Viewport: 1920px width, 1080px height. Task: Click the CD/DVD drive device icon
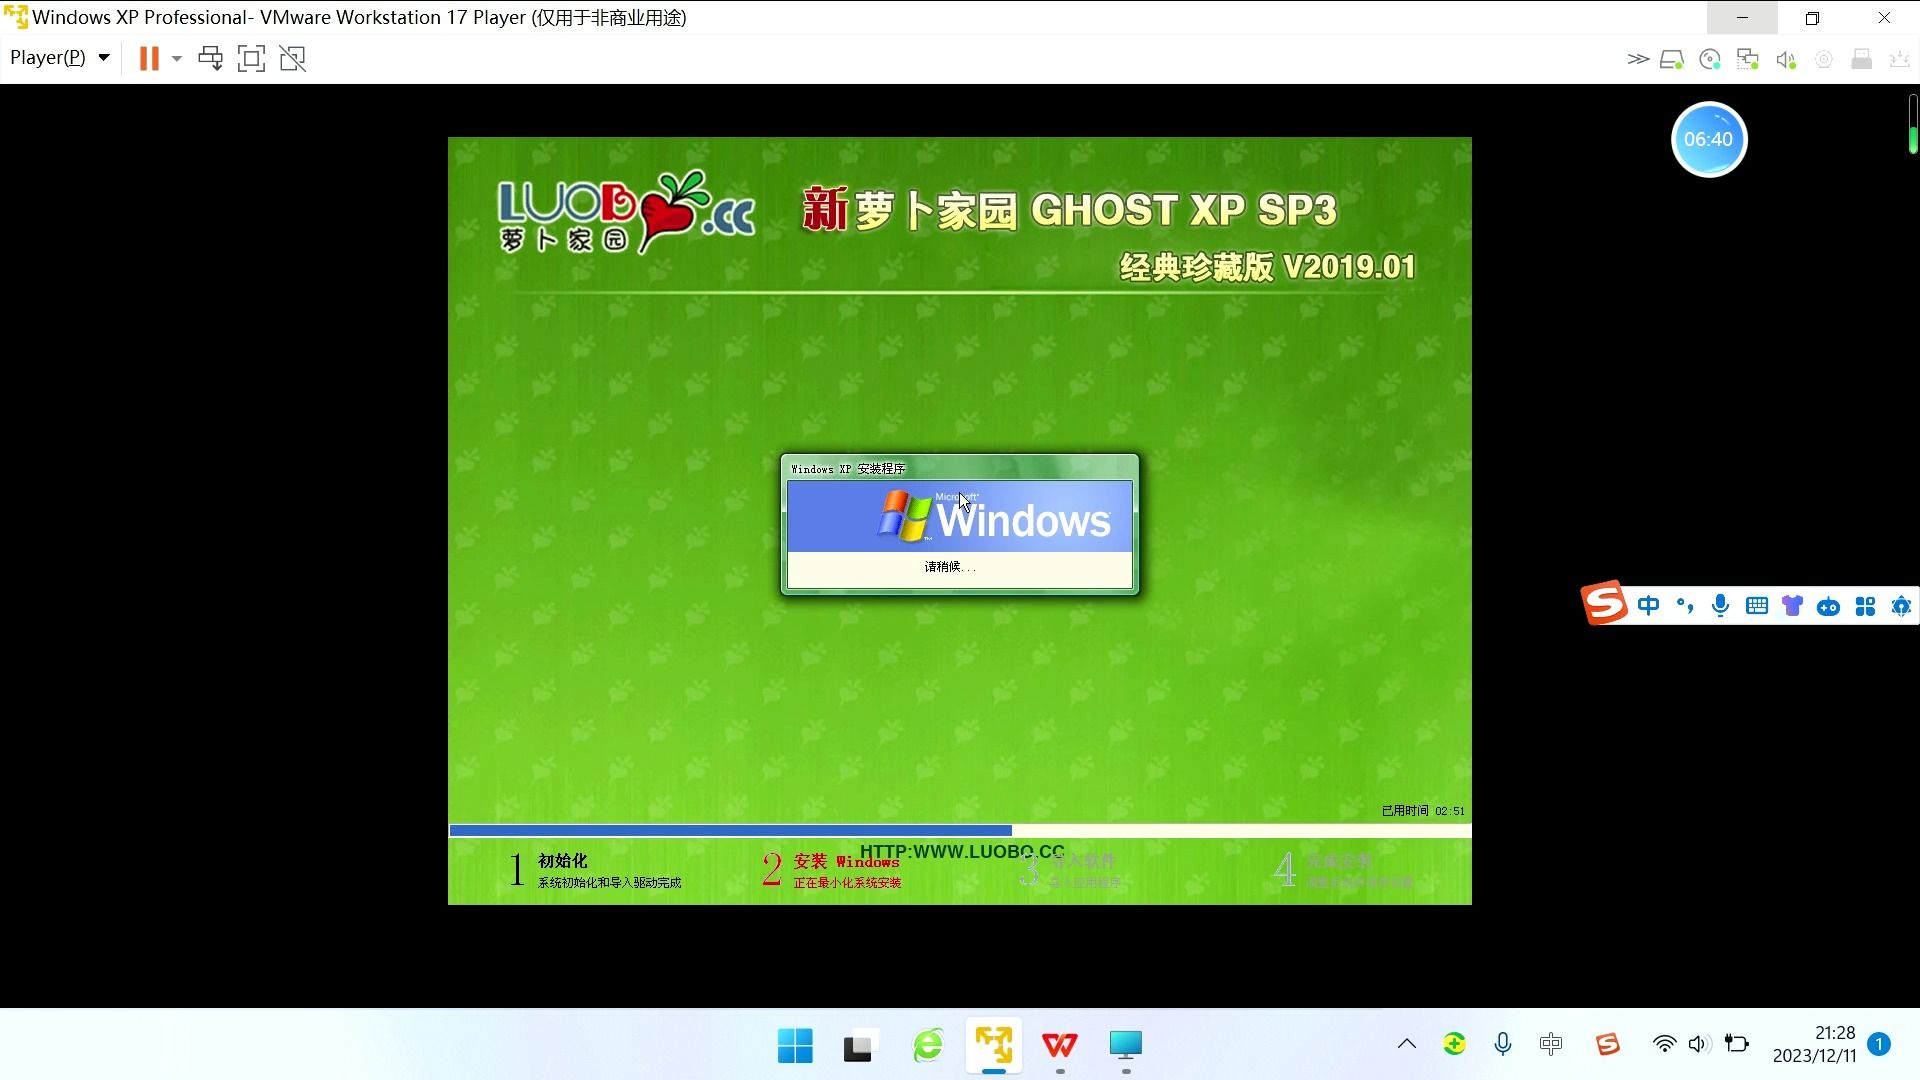point(1710,59)
